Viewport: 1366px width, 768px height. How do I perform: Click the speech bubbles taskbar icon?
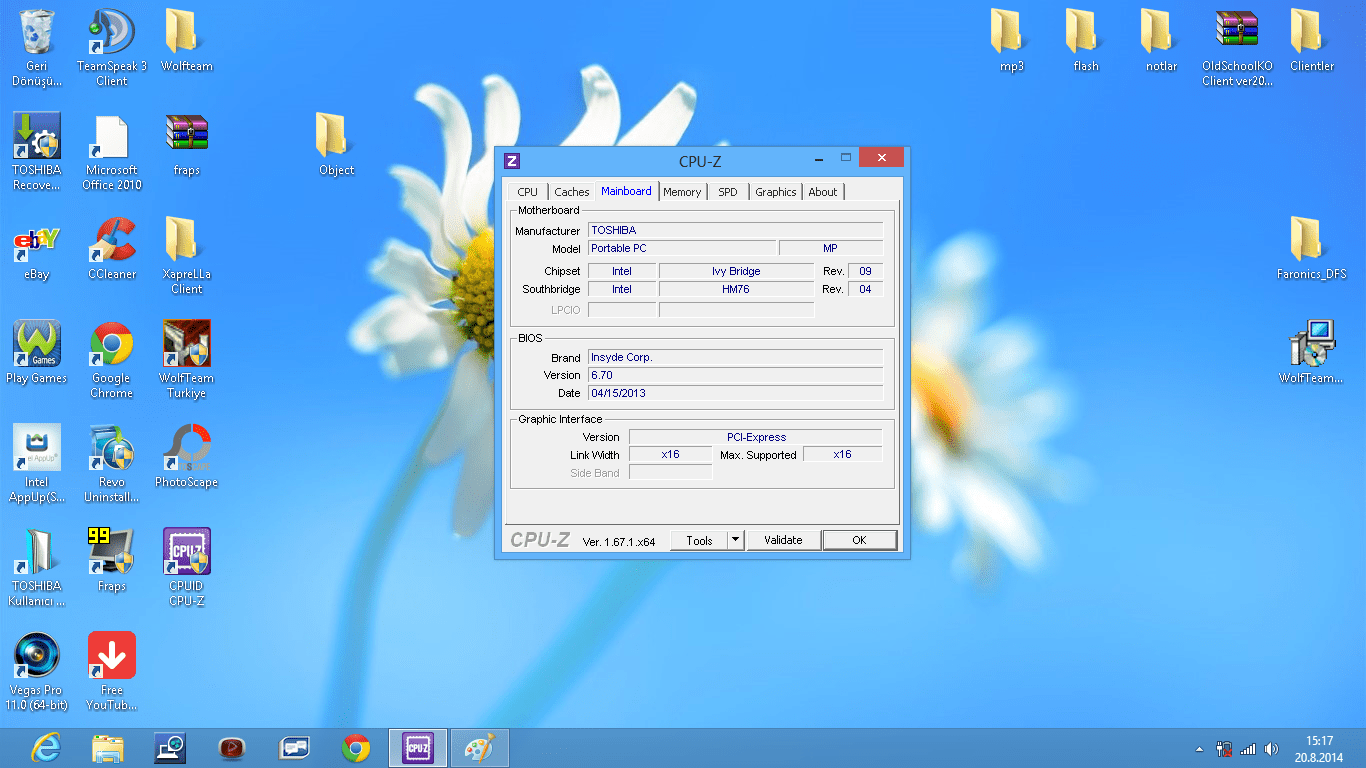pos(294,748)
